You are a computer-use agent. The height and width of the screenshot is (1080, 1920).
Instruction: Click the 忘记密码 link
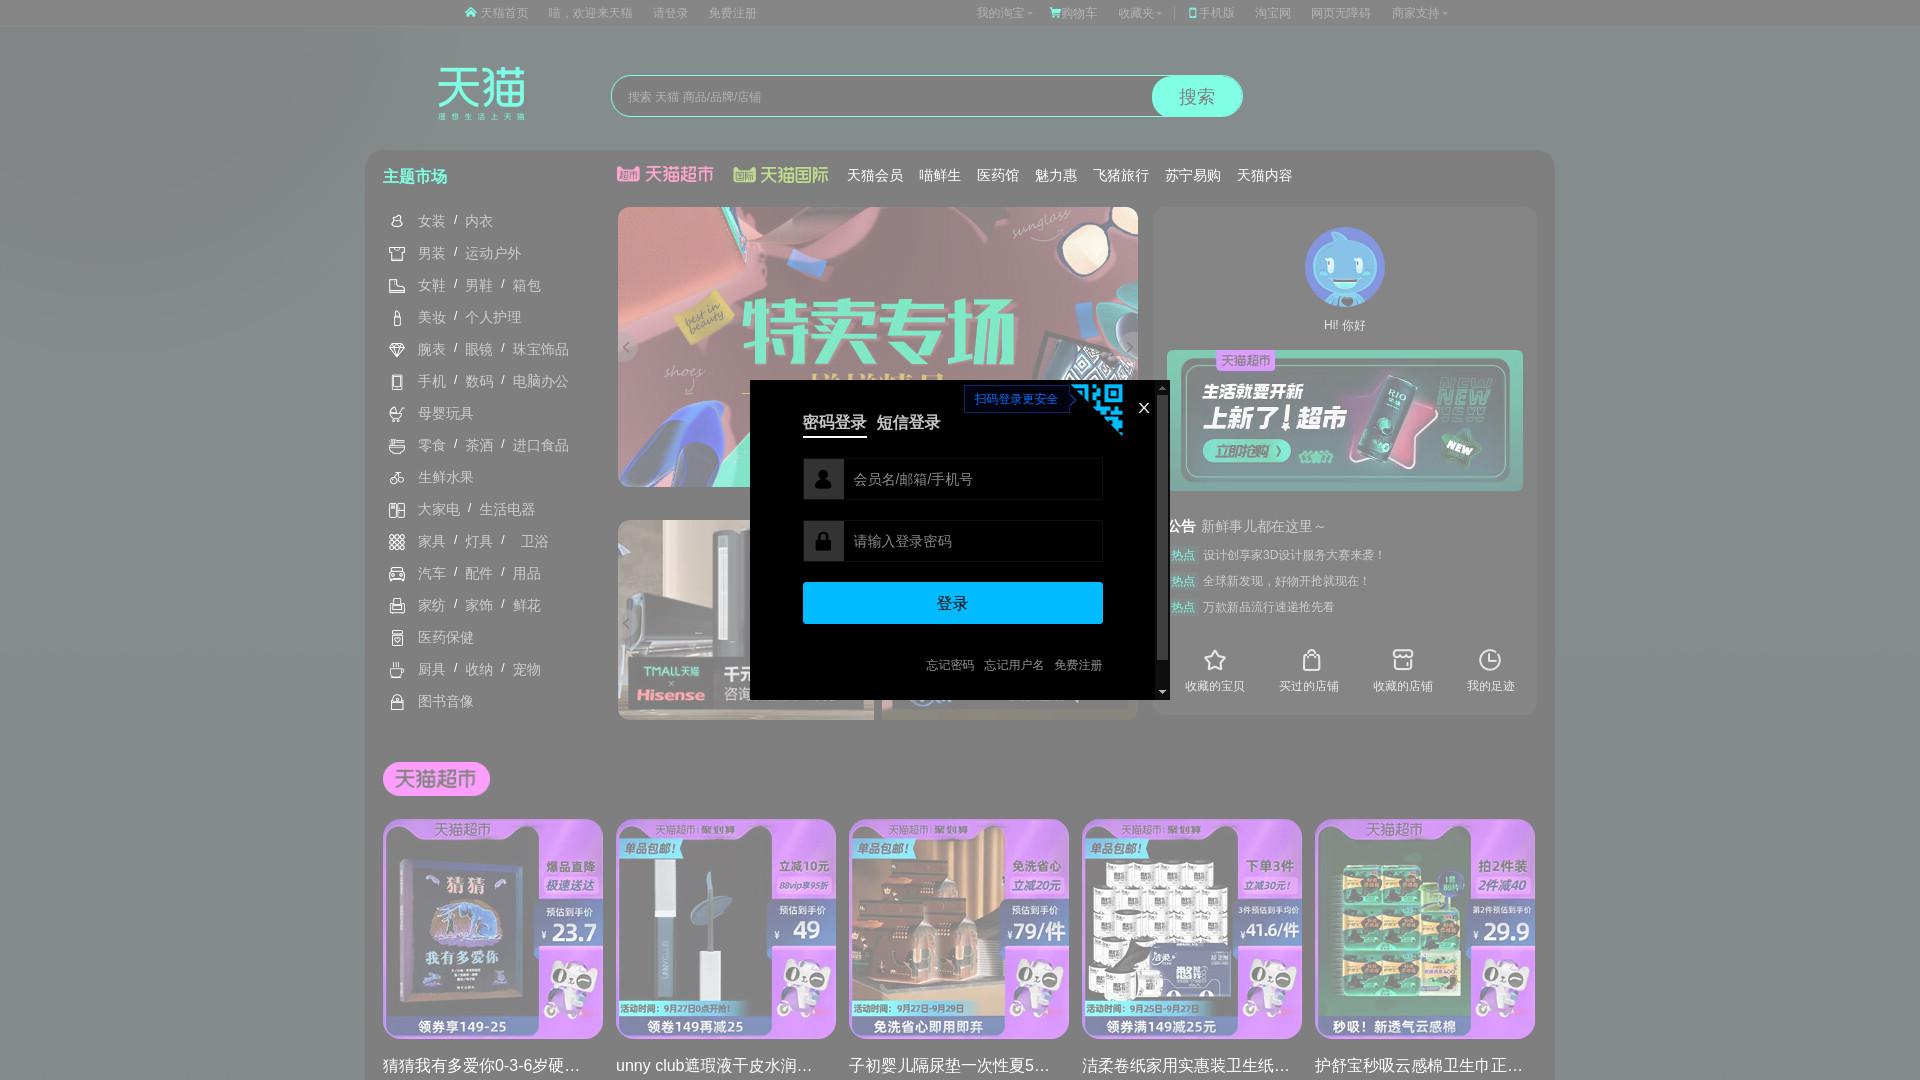click(x=950, y=665)
